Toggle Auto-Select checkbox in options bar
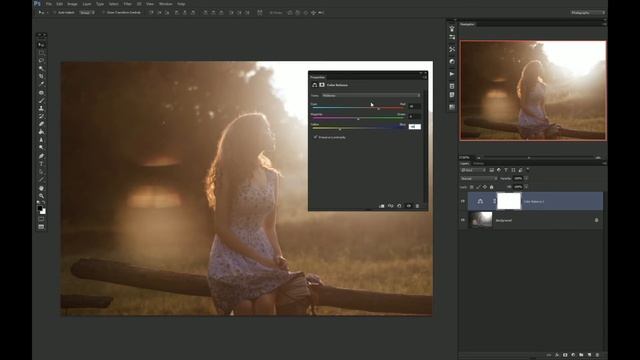This screenshot has height=360, width=640. click(55, 13)
